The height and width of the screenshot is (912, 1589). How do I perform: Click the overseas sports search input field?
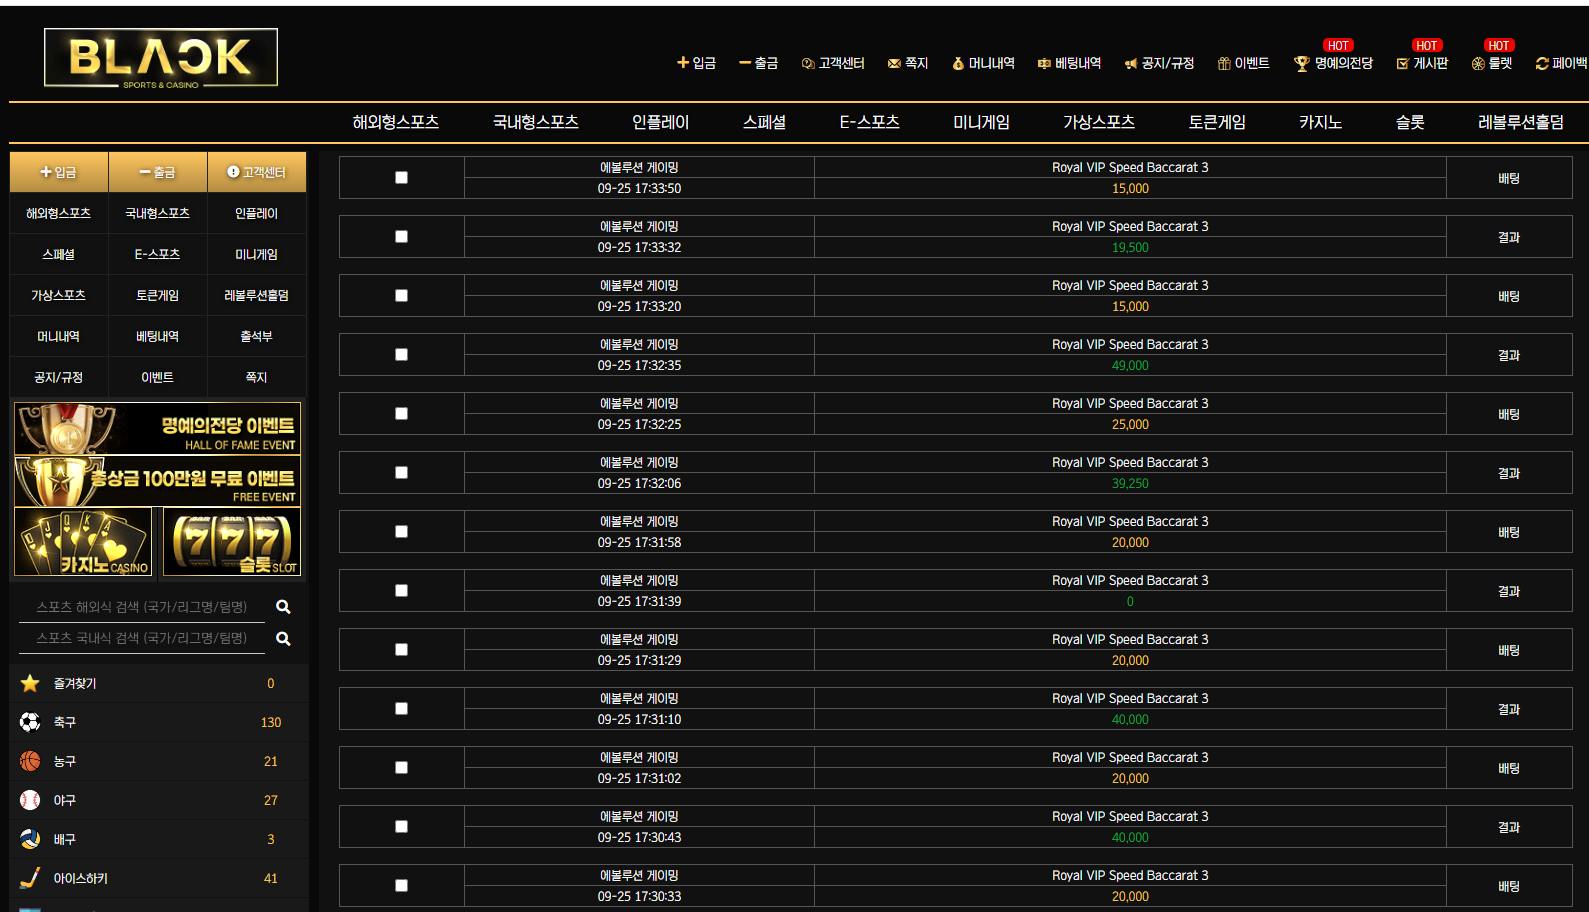[x=142, y=607]
